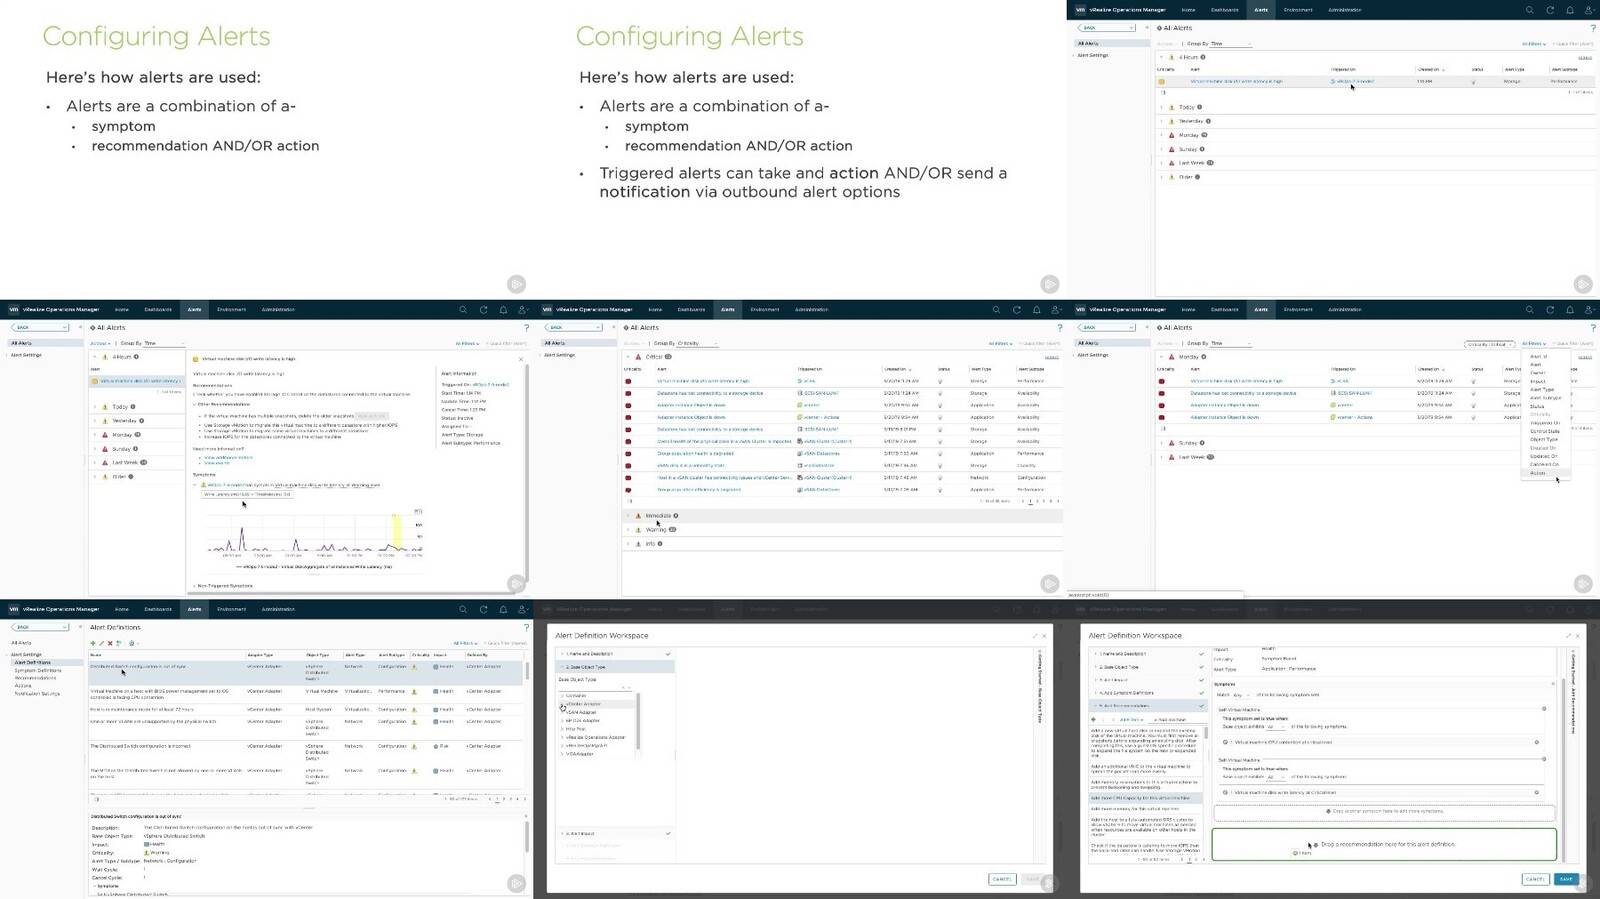
Task: Click the pencil edit icon in Alert Definitions toolbar
Action: 101,643
